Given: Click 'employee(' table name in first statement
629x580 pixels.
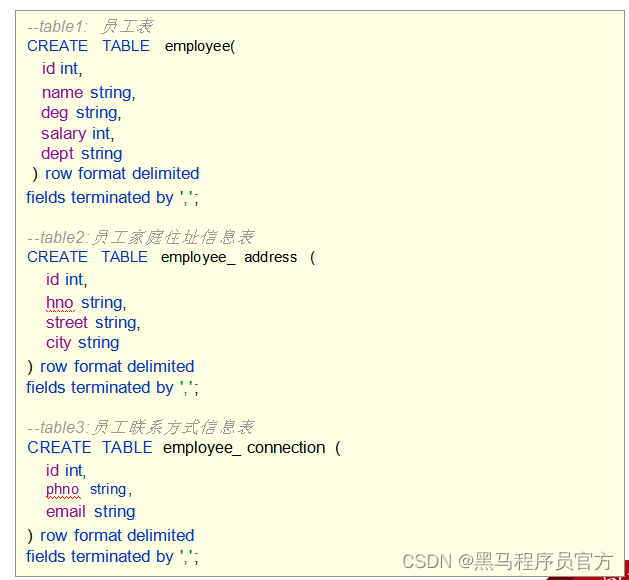Looking at the screenshot, I should coord(200,47).
